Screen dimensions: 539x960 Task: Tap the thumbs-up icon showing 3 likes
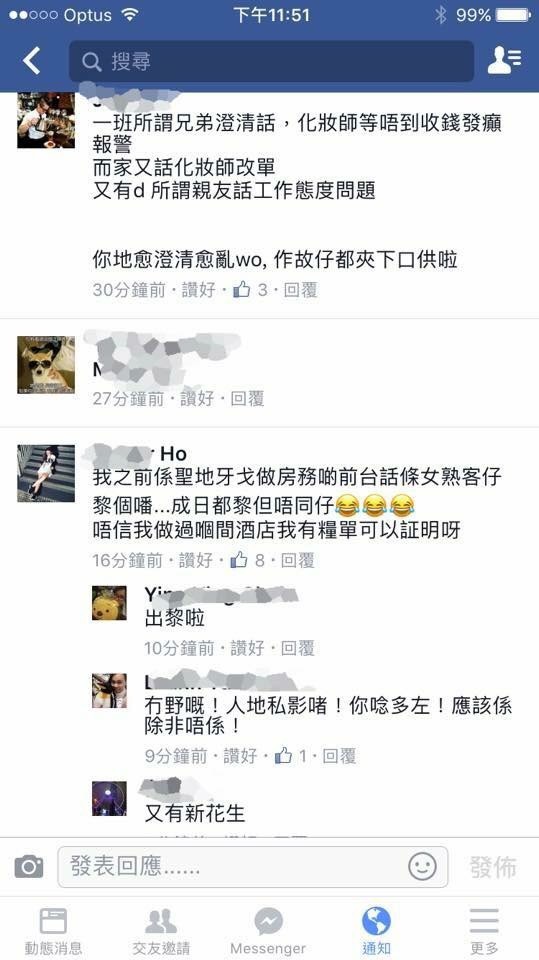[x=241, y=290]
